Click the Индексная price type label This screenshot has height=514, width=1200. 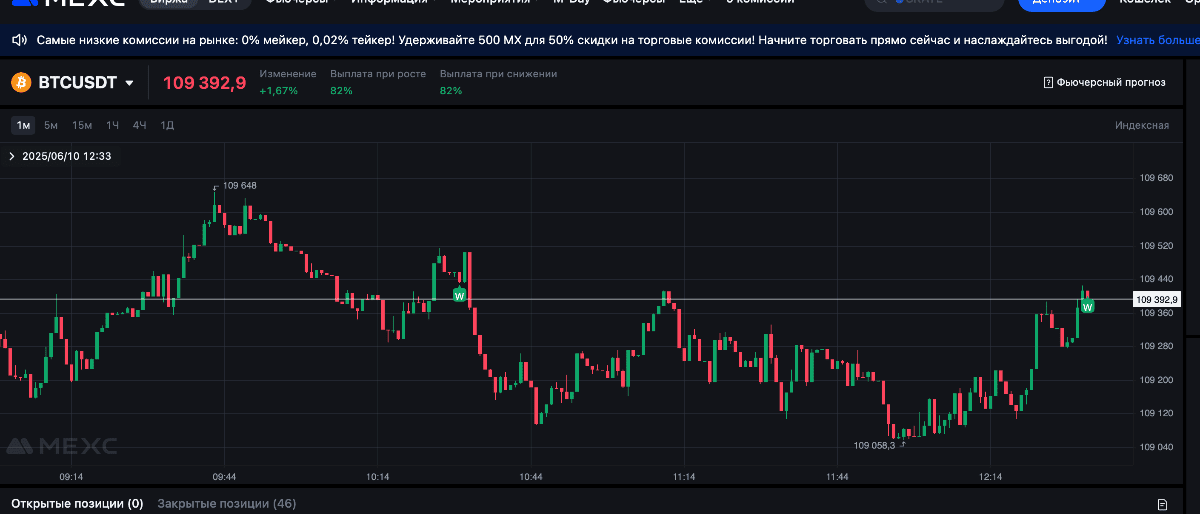[x=1142, y=125]
